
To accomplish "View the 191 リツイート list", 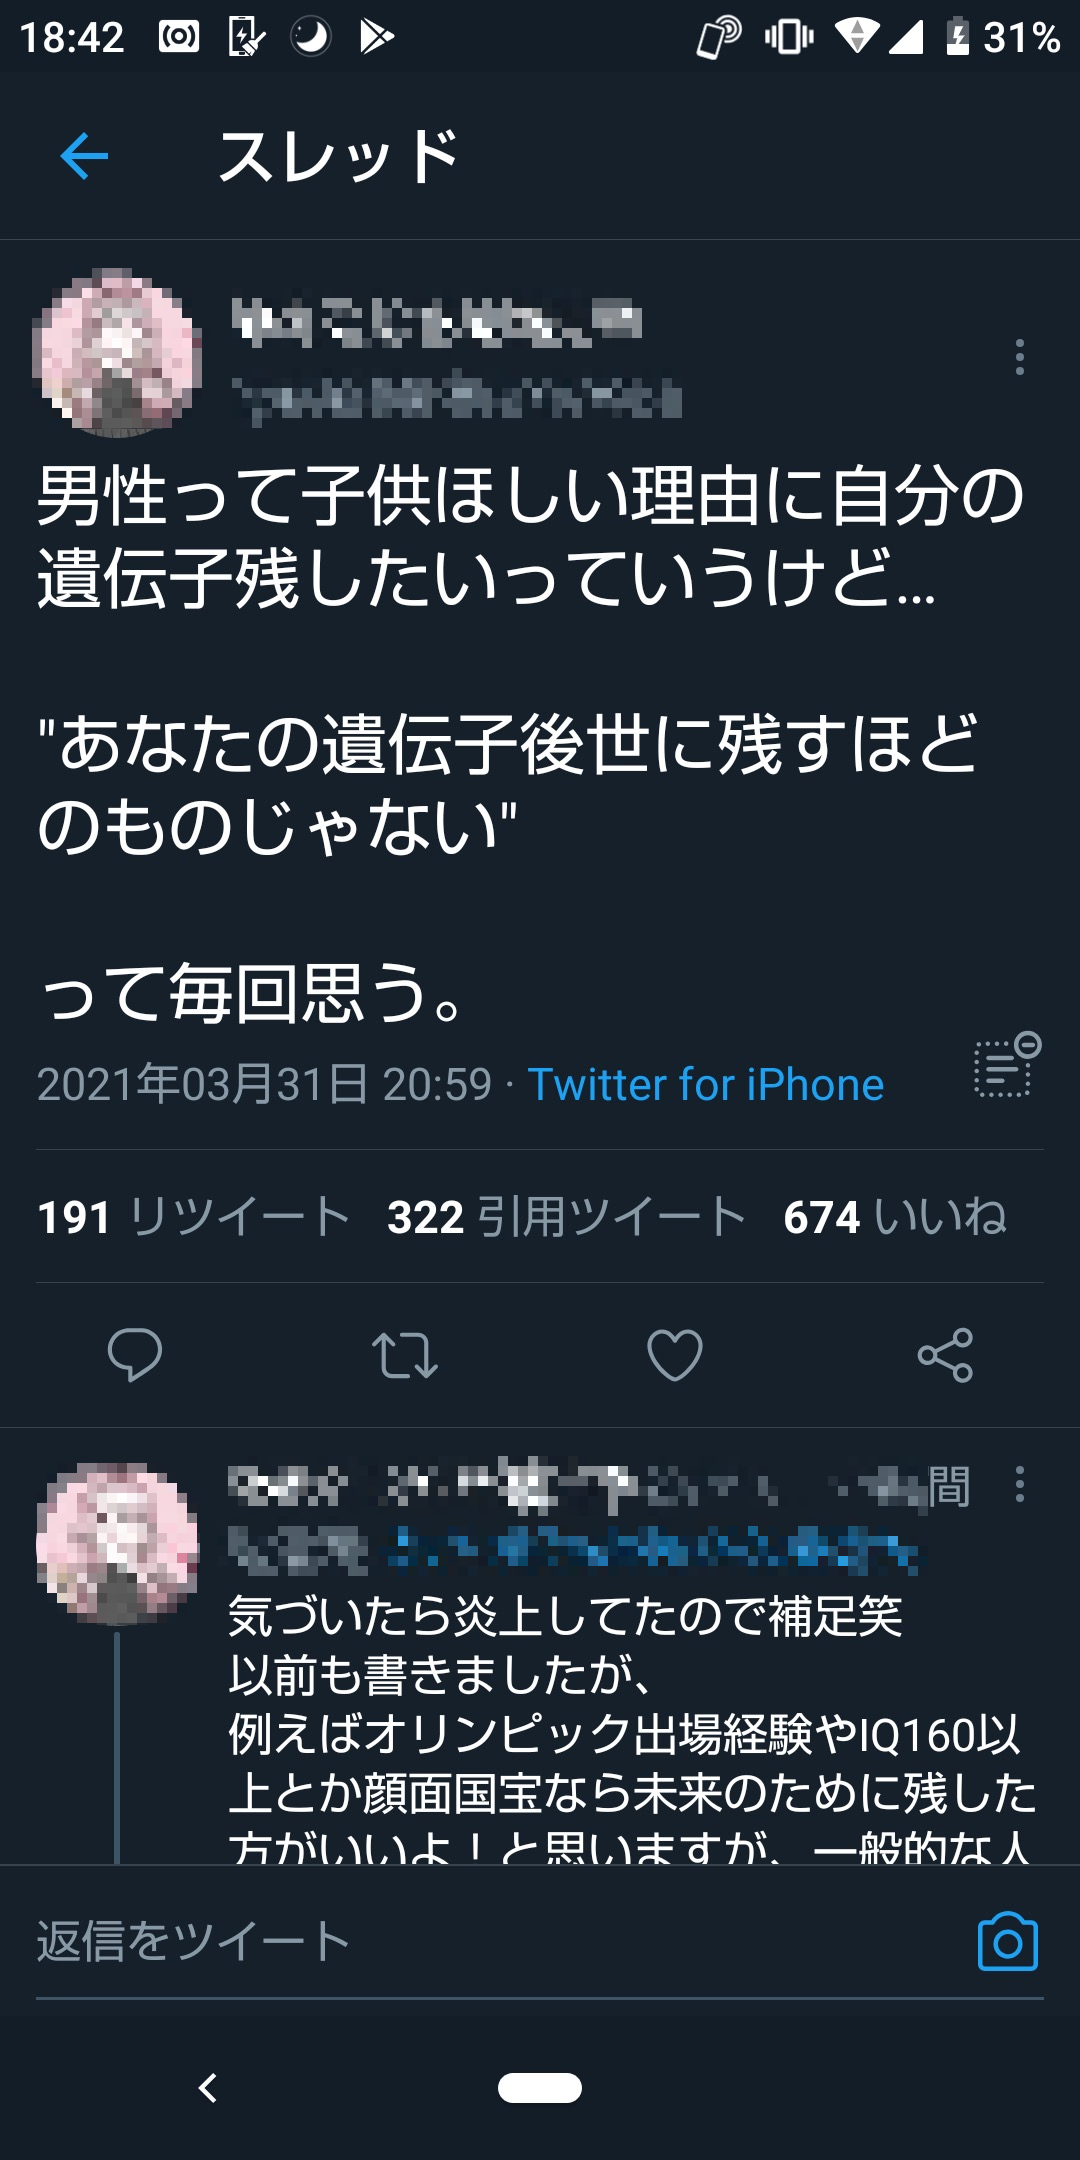I will click(194, 1217).
